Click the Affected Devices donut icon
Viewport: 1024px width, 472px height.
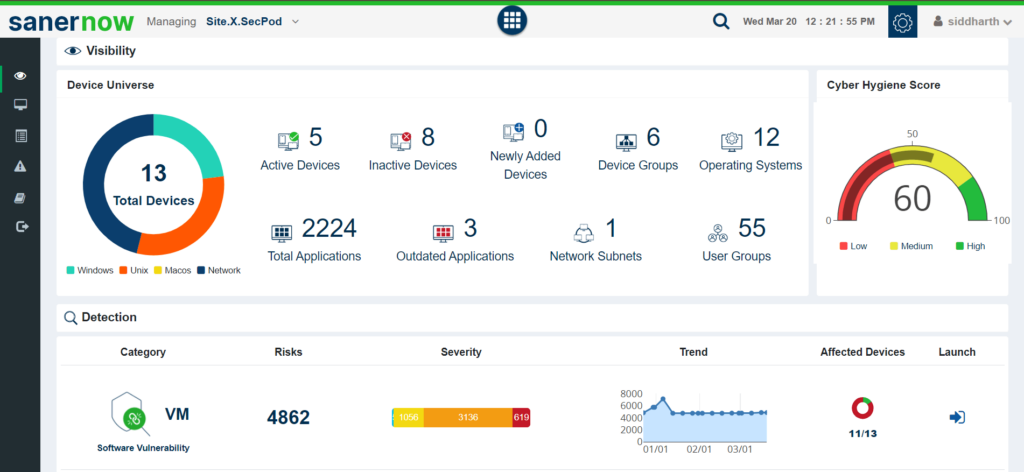(x=862, y=408)
